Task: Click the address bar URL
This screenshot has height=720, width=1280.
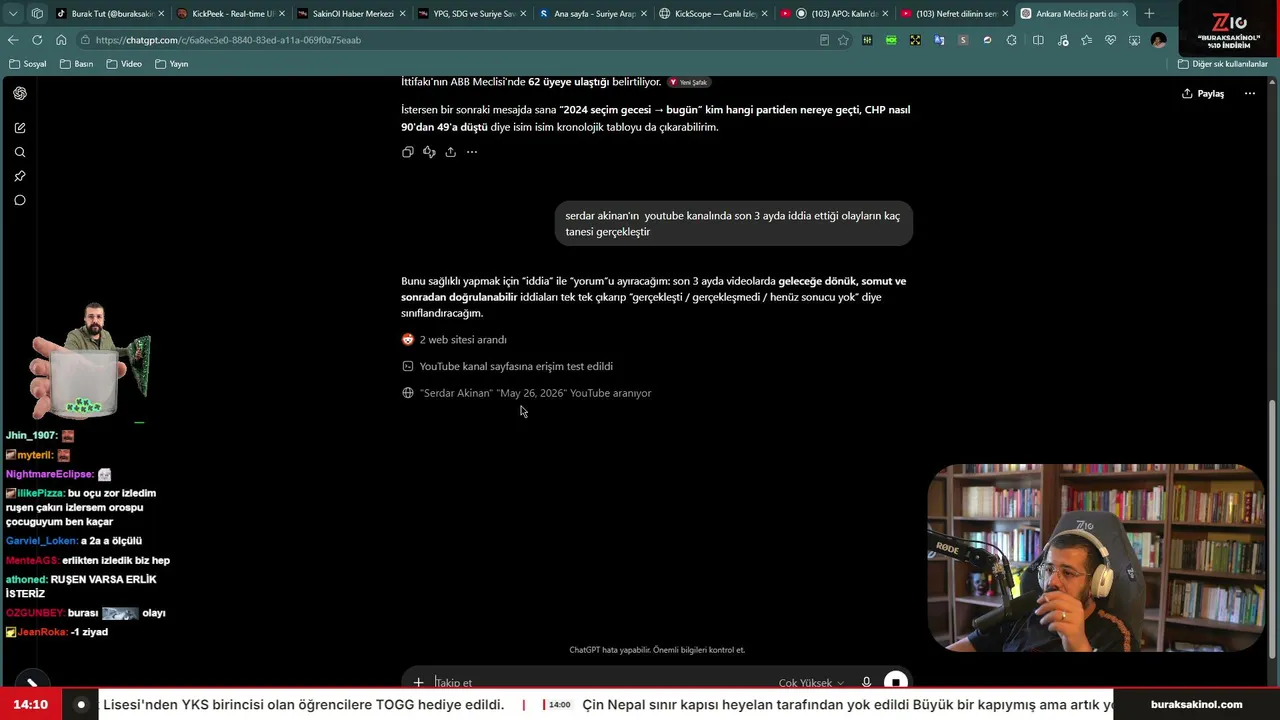Action: pos(229,40)
